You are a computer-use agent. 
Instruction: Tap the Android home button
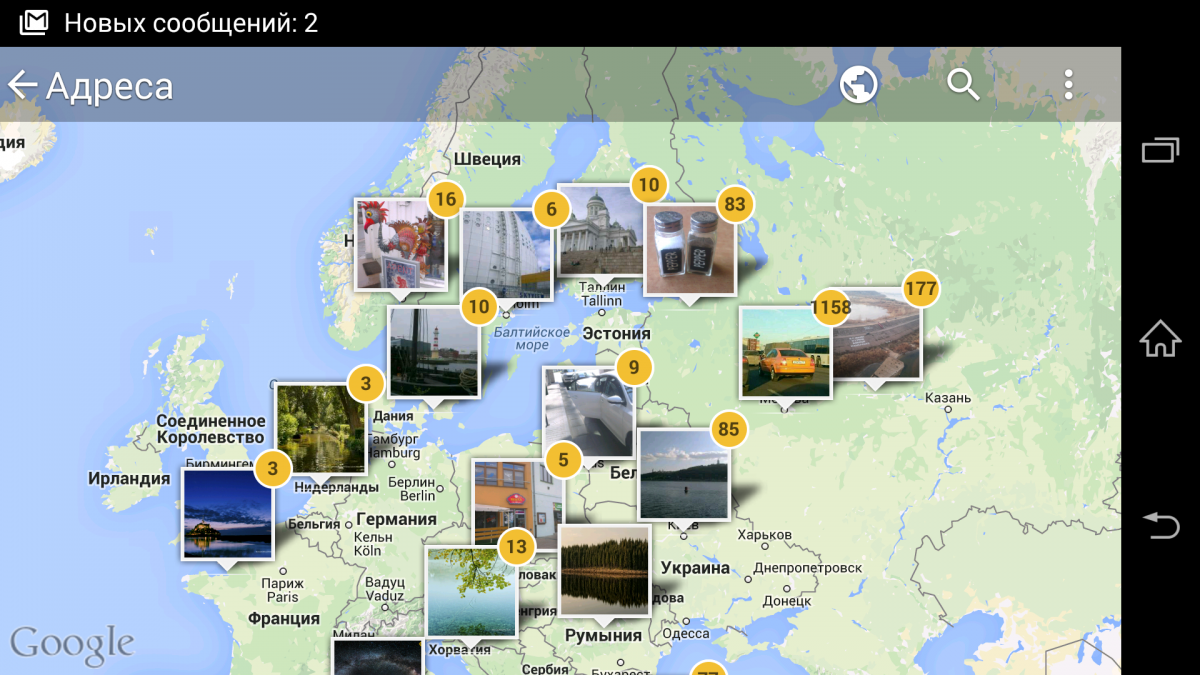[x=1160, y=338]
